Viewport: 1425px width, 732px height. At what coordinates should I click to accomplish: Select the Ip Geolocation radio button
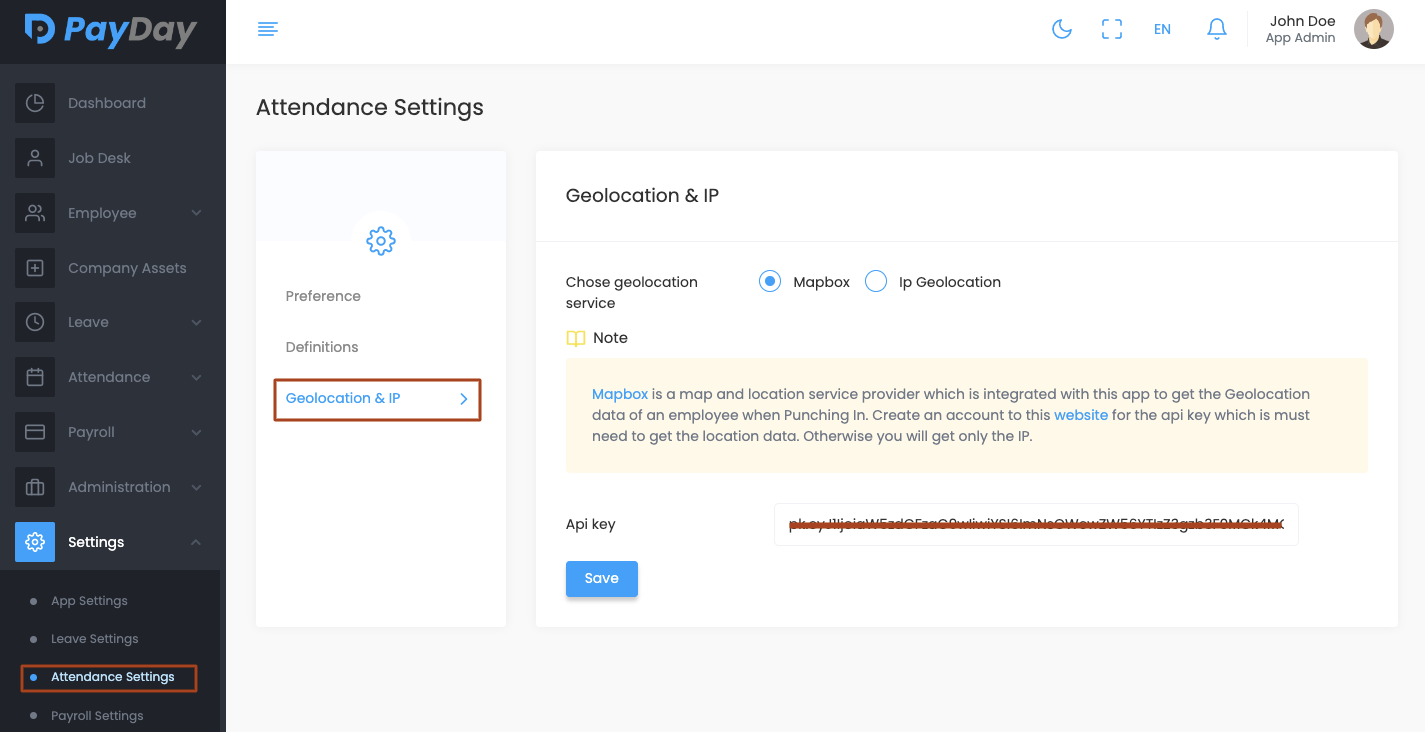click(876, 282)
